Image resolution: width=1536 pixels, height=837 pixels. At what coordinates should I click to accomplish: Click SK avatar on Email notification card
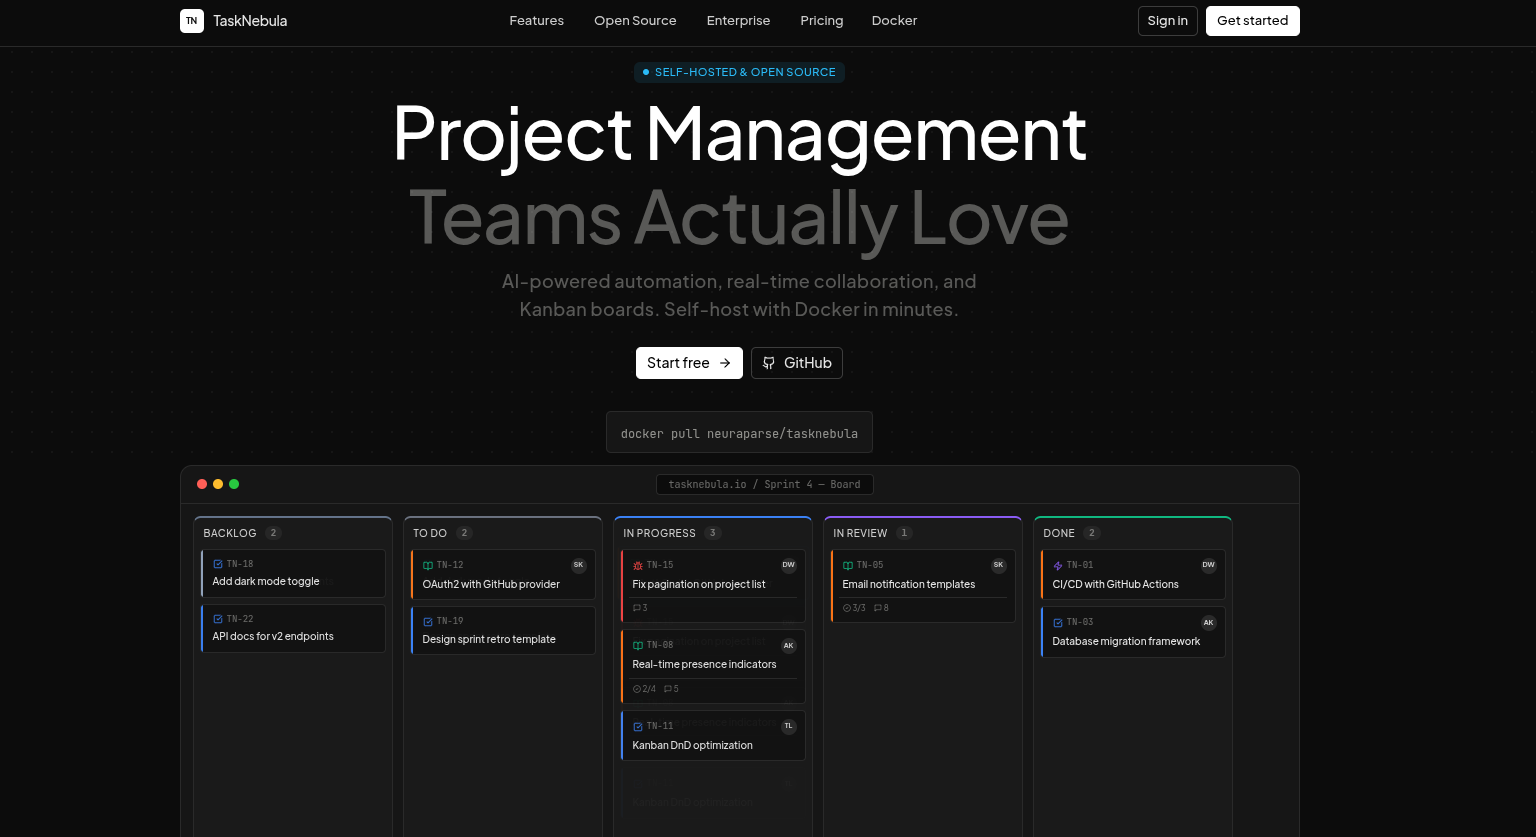pos(998,565)
